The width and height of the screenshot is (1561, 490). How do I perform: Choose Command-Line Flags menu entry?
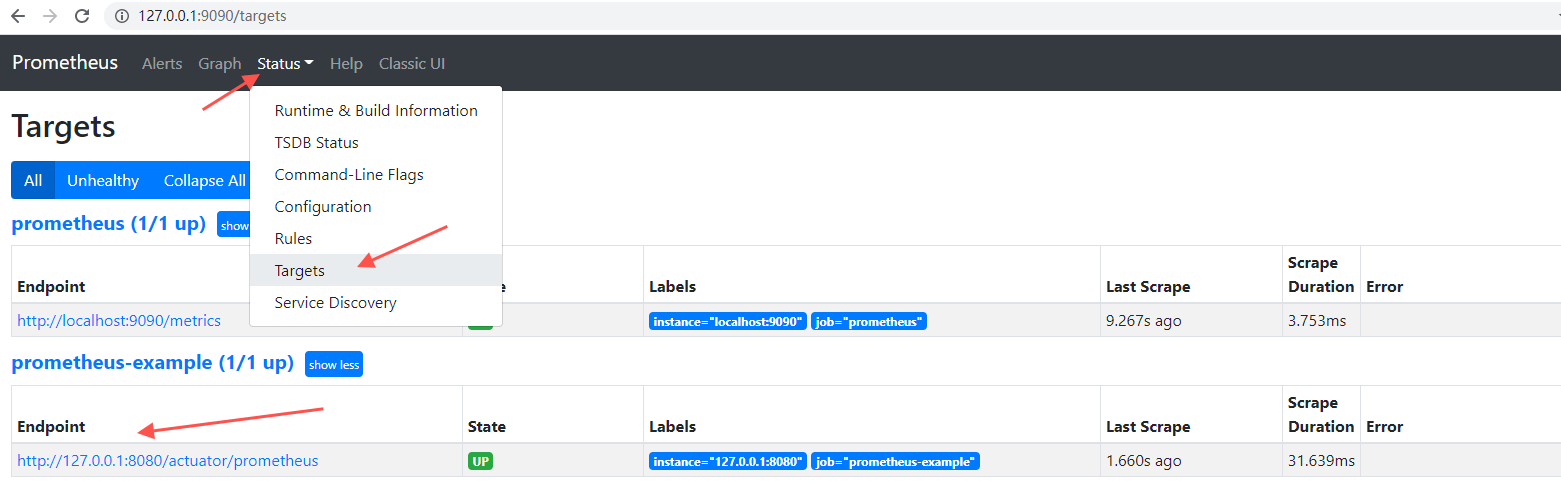coord(349,174)
